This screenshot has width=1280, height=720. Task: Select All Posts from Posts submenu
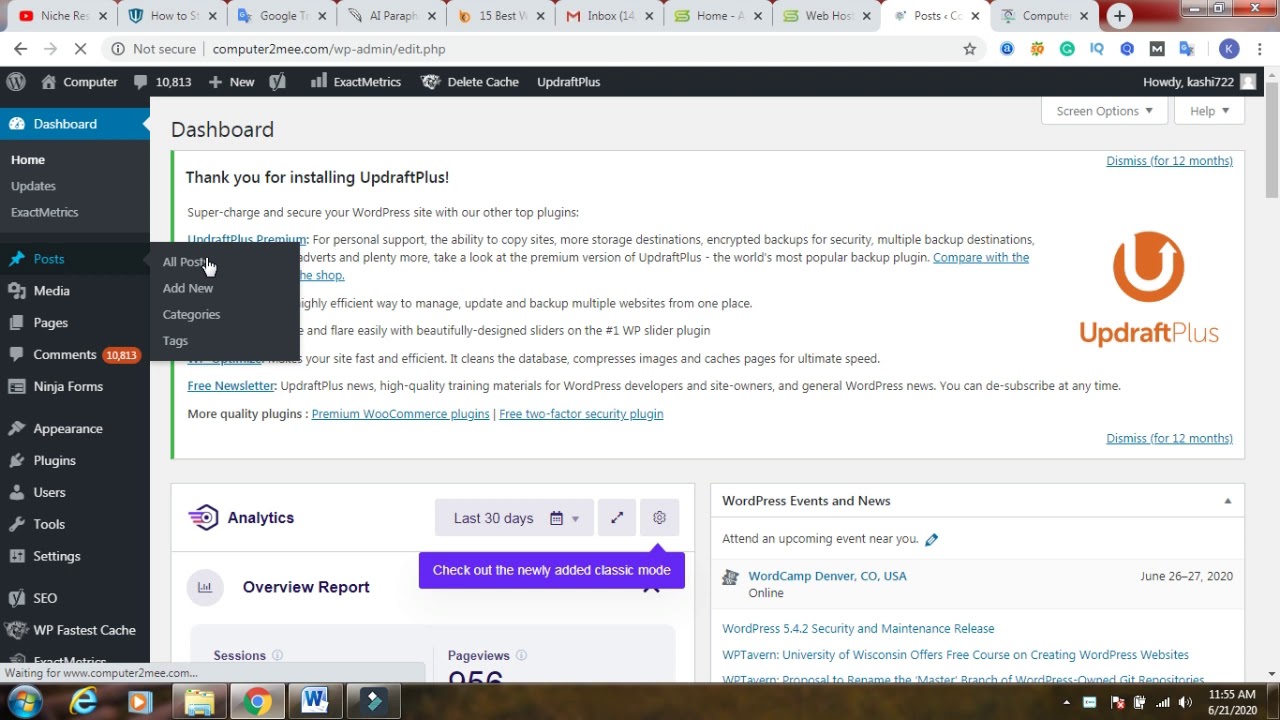186,262
